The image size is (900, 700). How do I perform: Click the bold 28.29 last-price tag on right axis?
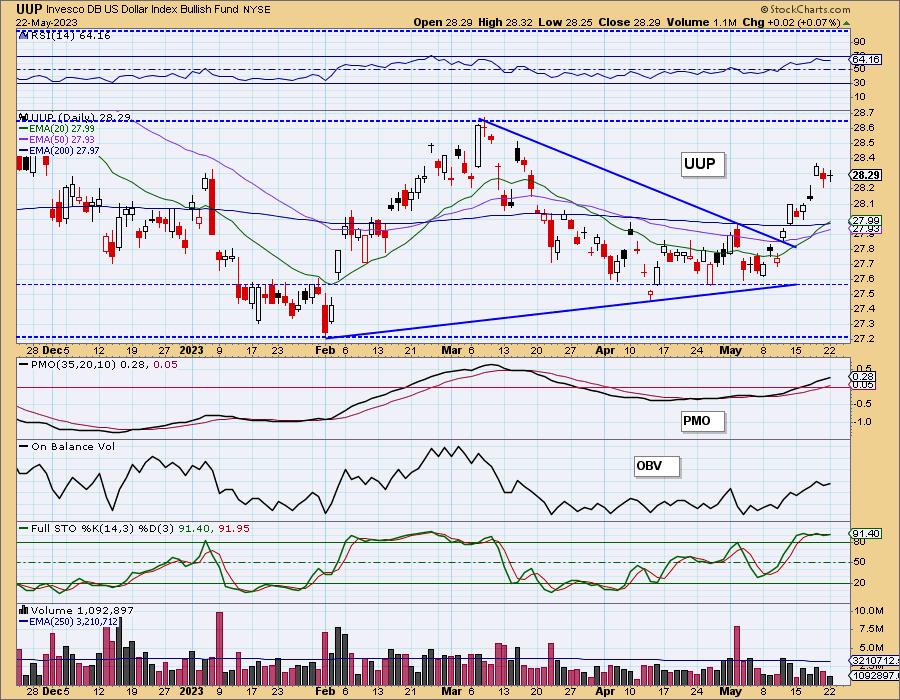[866, 175]
